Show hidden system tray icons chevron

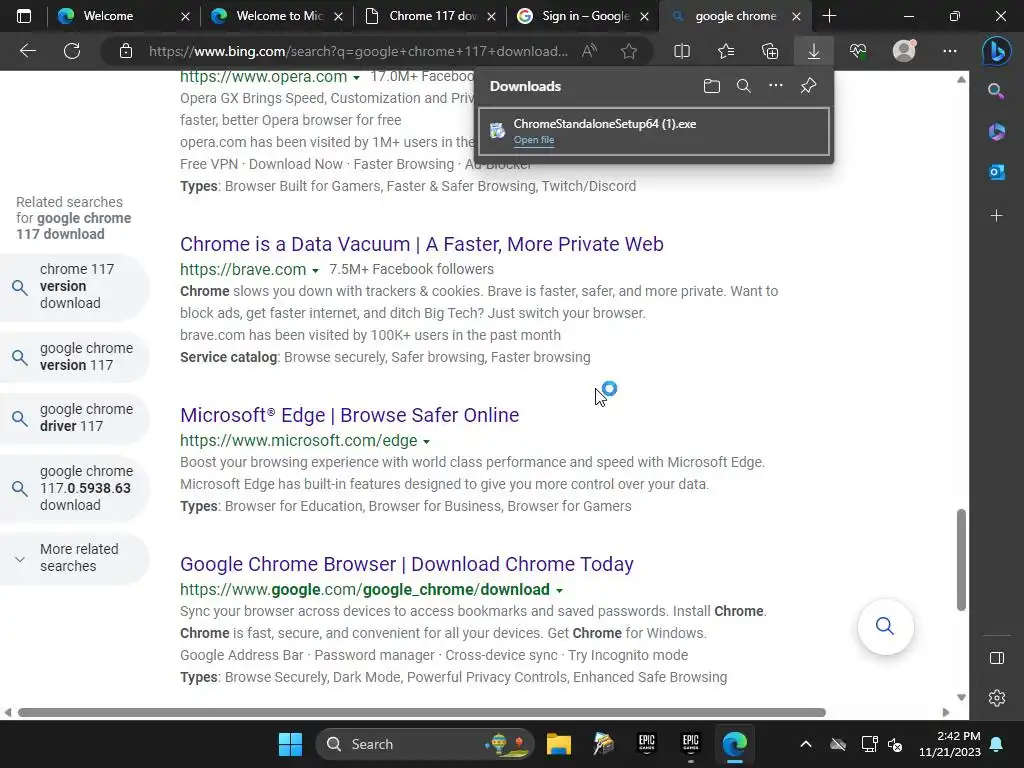(806, 744)
